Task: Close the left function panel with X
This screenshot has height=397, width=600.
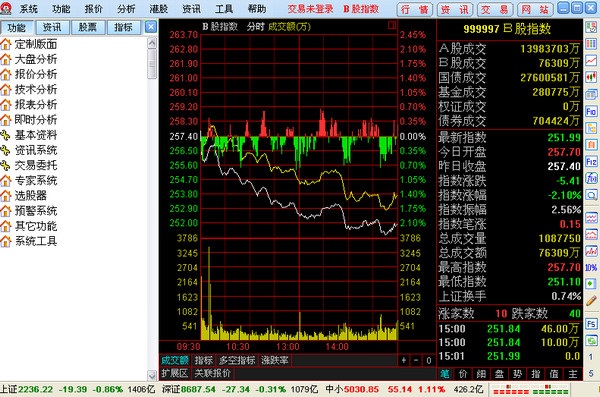Action: [x=151, y=27]
